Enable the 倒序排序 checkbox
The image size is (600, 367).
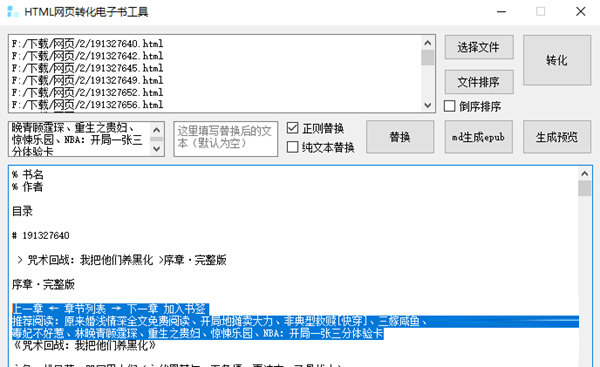[x=450, y=106]
